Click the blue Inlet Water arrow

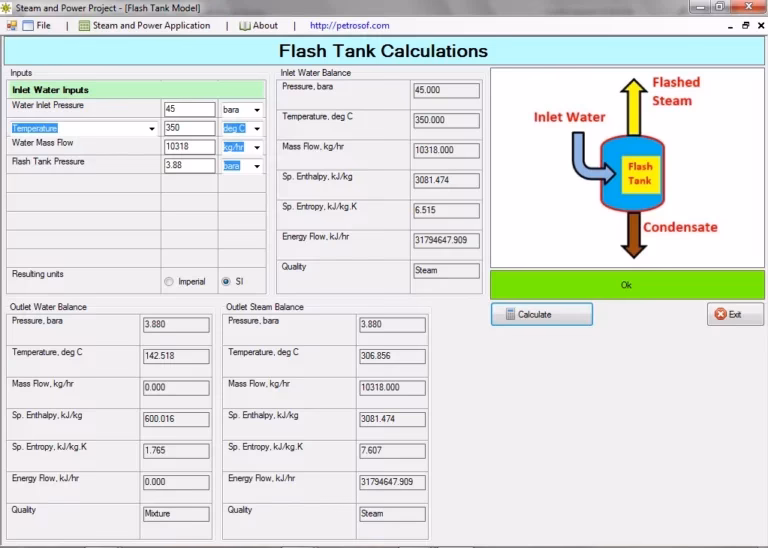[592, 158]
